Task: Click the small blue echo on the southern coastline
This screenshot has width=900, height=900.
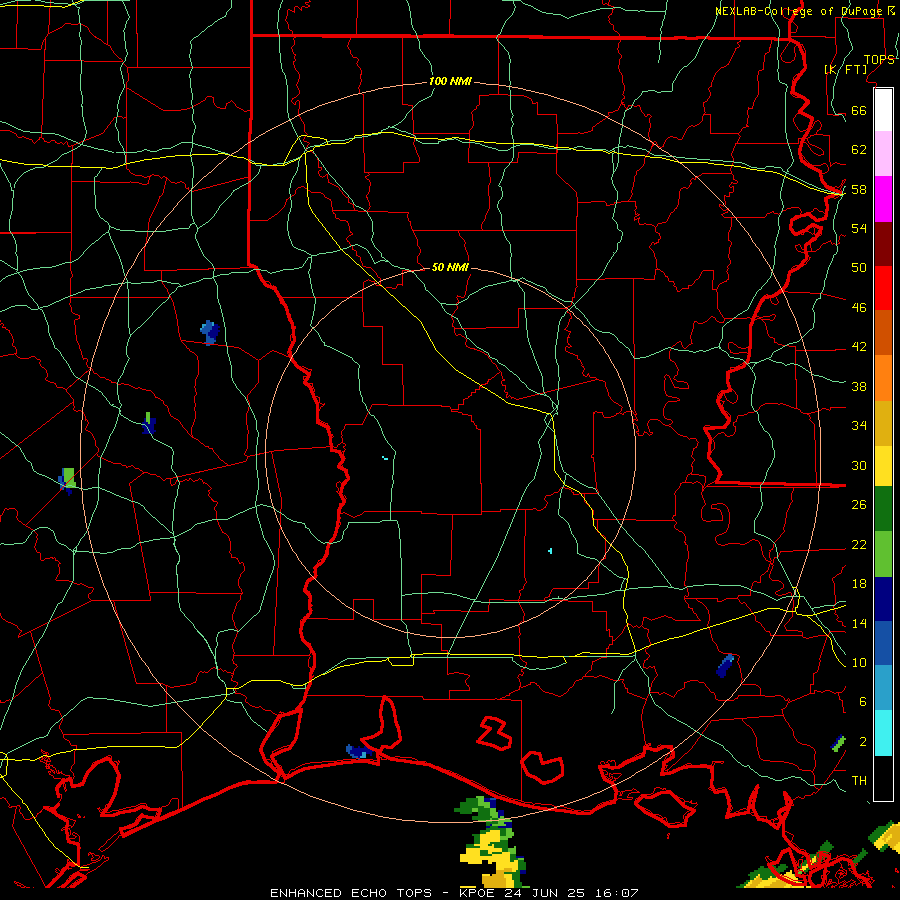Action: tap(358, 751)
